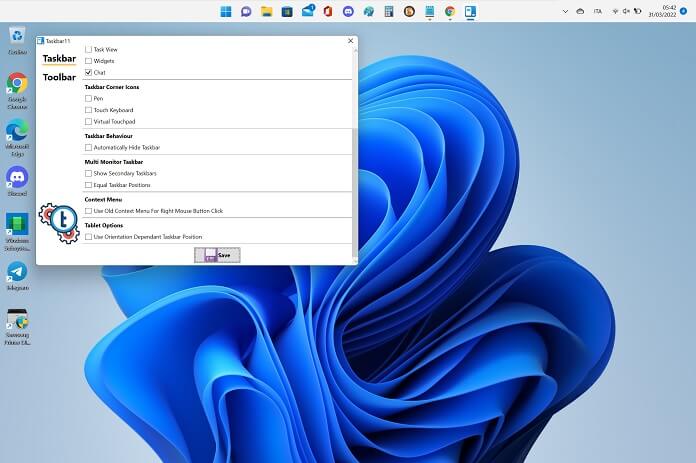696x463 pixels.
Task: Switch to the Toolbar tab
Action: (x=59, y=77)
